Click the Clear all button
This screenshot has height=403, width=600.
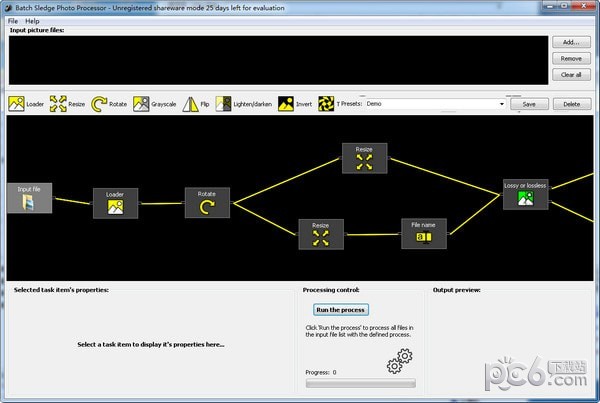point(571,75)
